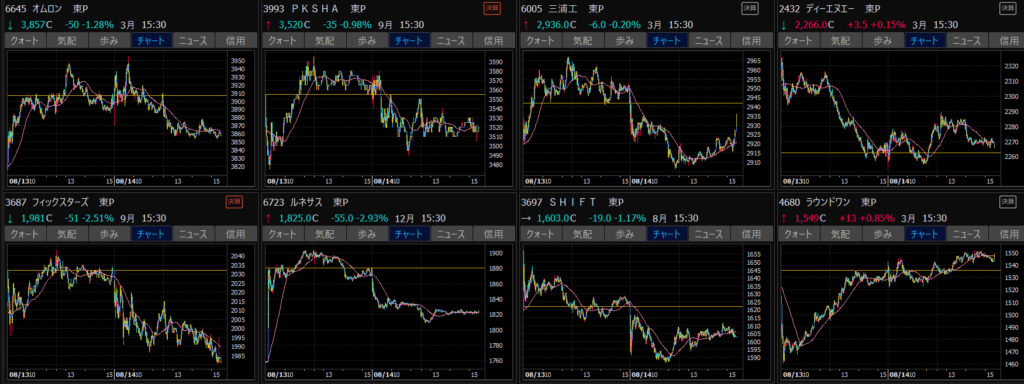Click the red 決算 badge on フィックスターズ panel
This screenshot has width=1024, height=384.
pyautogui.click(x=233, y=202)
